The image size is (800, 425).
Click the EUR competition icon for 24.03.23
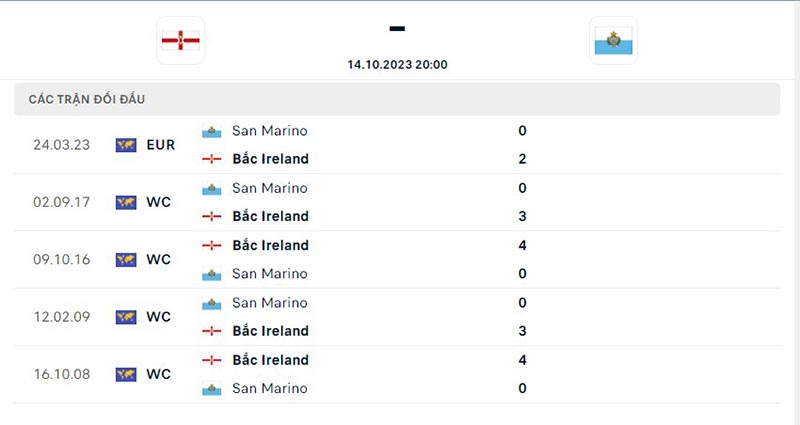point(126,145)
